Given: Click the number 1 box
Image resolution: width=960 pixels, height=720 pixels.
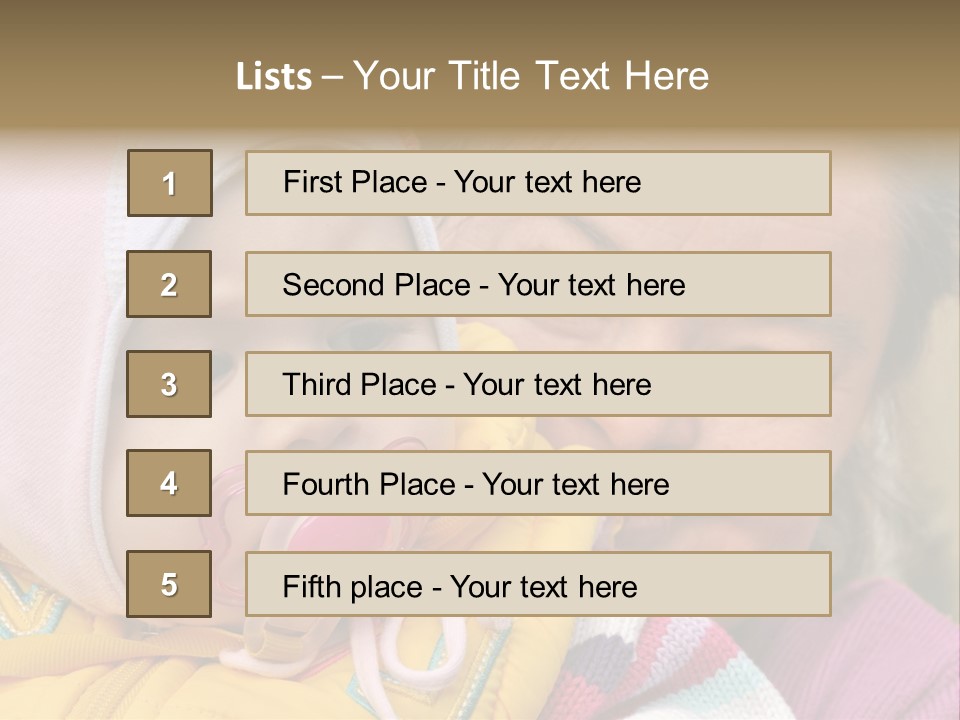Looking at the screenshot, I should coord(169,183).
